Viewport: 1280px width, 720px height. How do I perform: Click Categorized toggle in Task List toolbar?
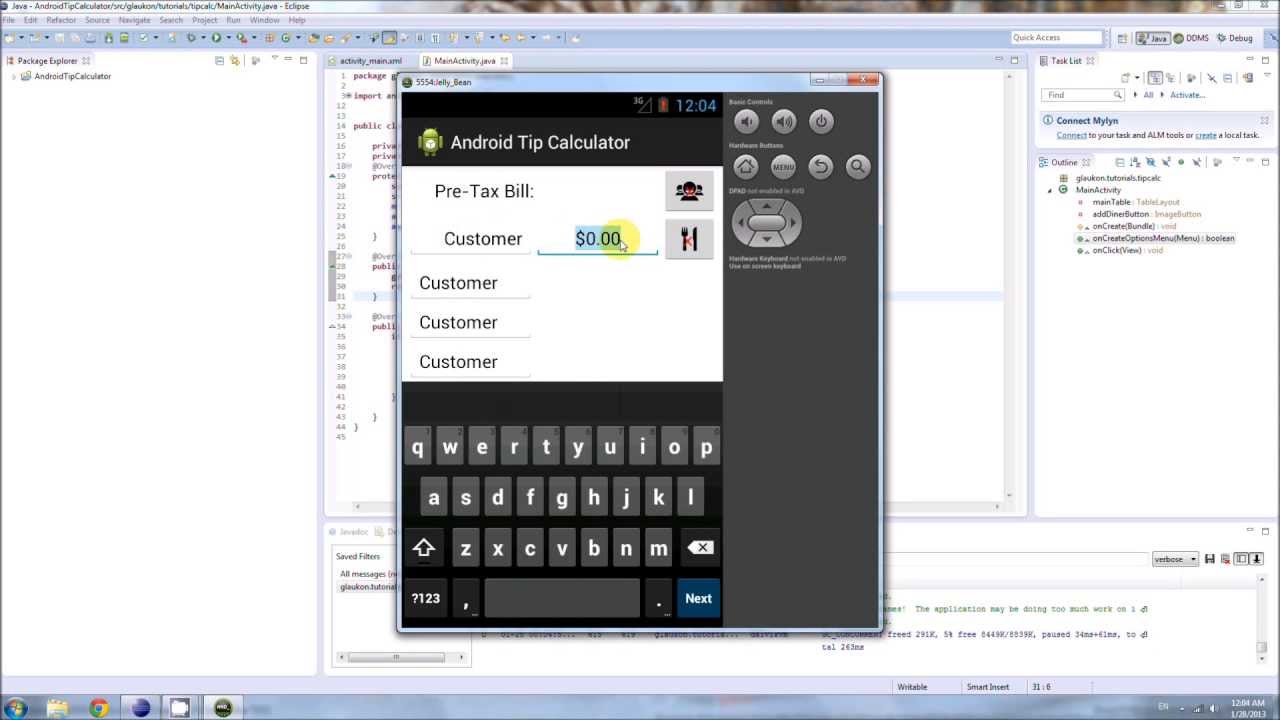1155,78
